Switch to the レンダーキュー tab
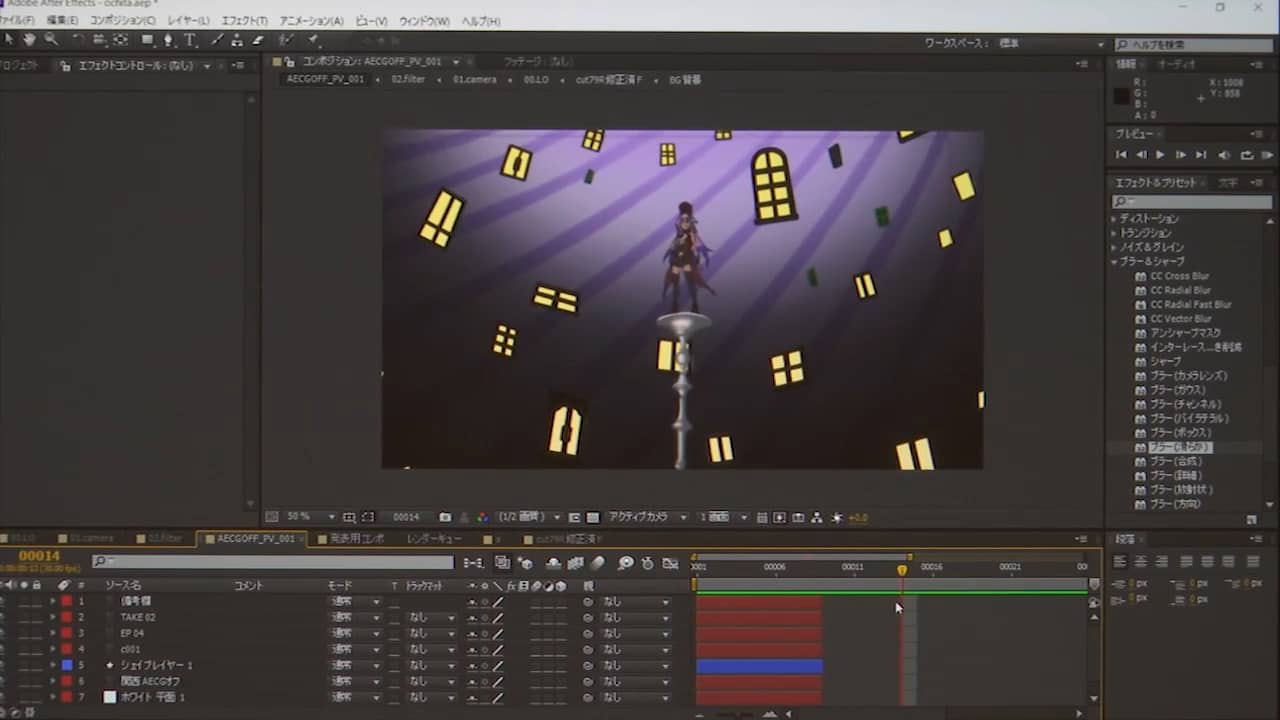This screenshot has height=720, width=1280. 434,539
